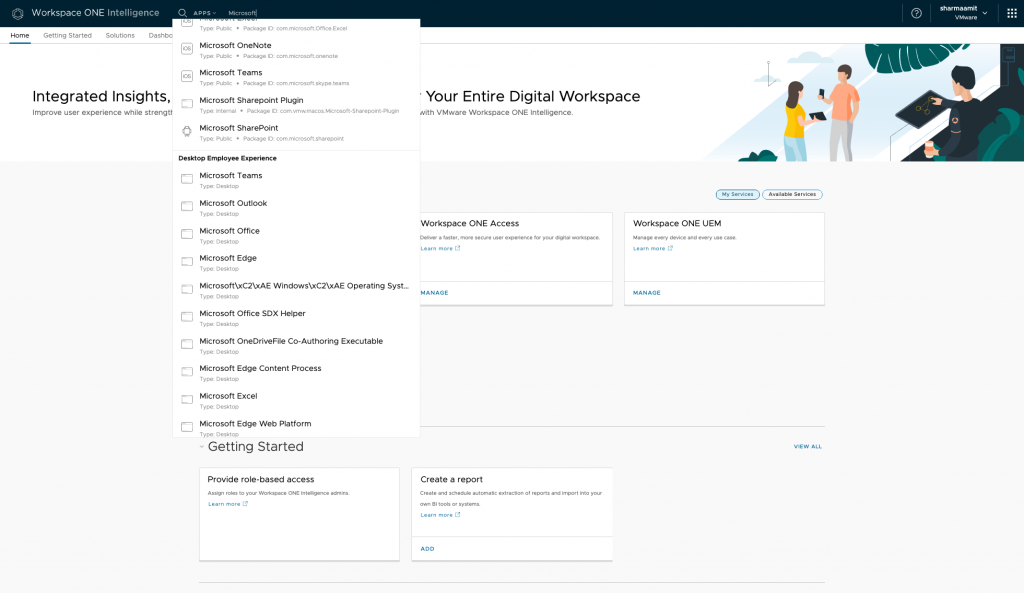Open the help question mark icon
Image resolution: width=1024 pixels, height=593 pixels.
pos(916,13)
